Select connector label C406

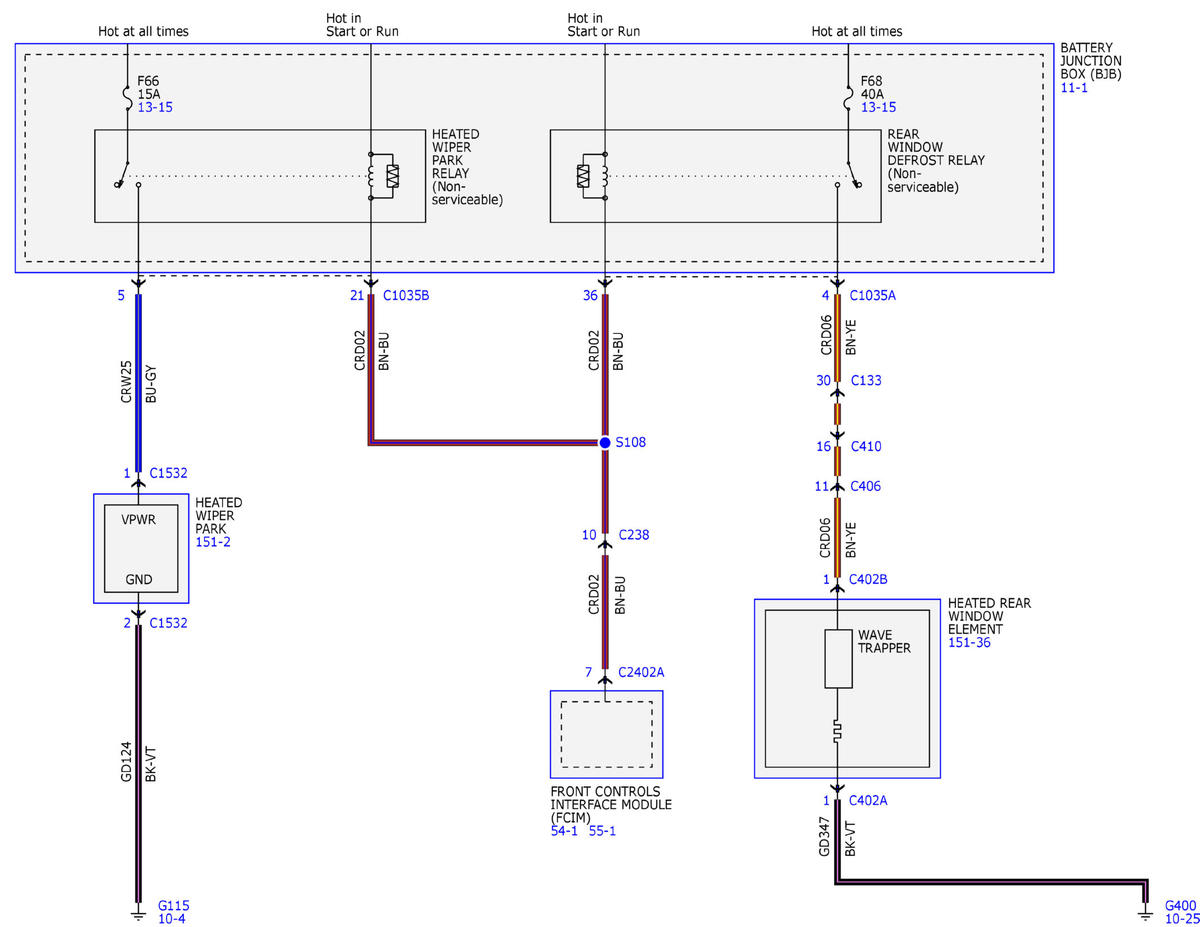[866, 486]
